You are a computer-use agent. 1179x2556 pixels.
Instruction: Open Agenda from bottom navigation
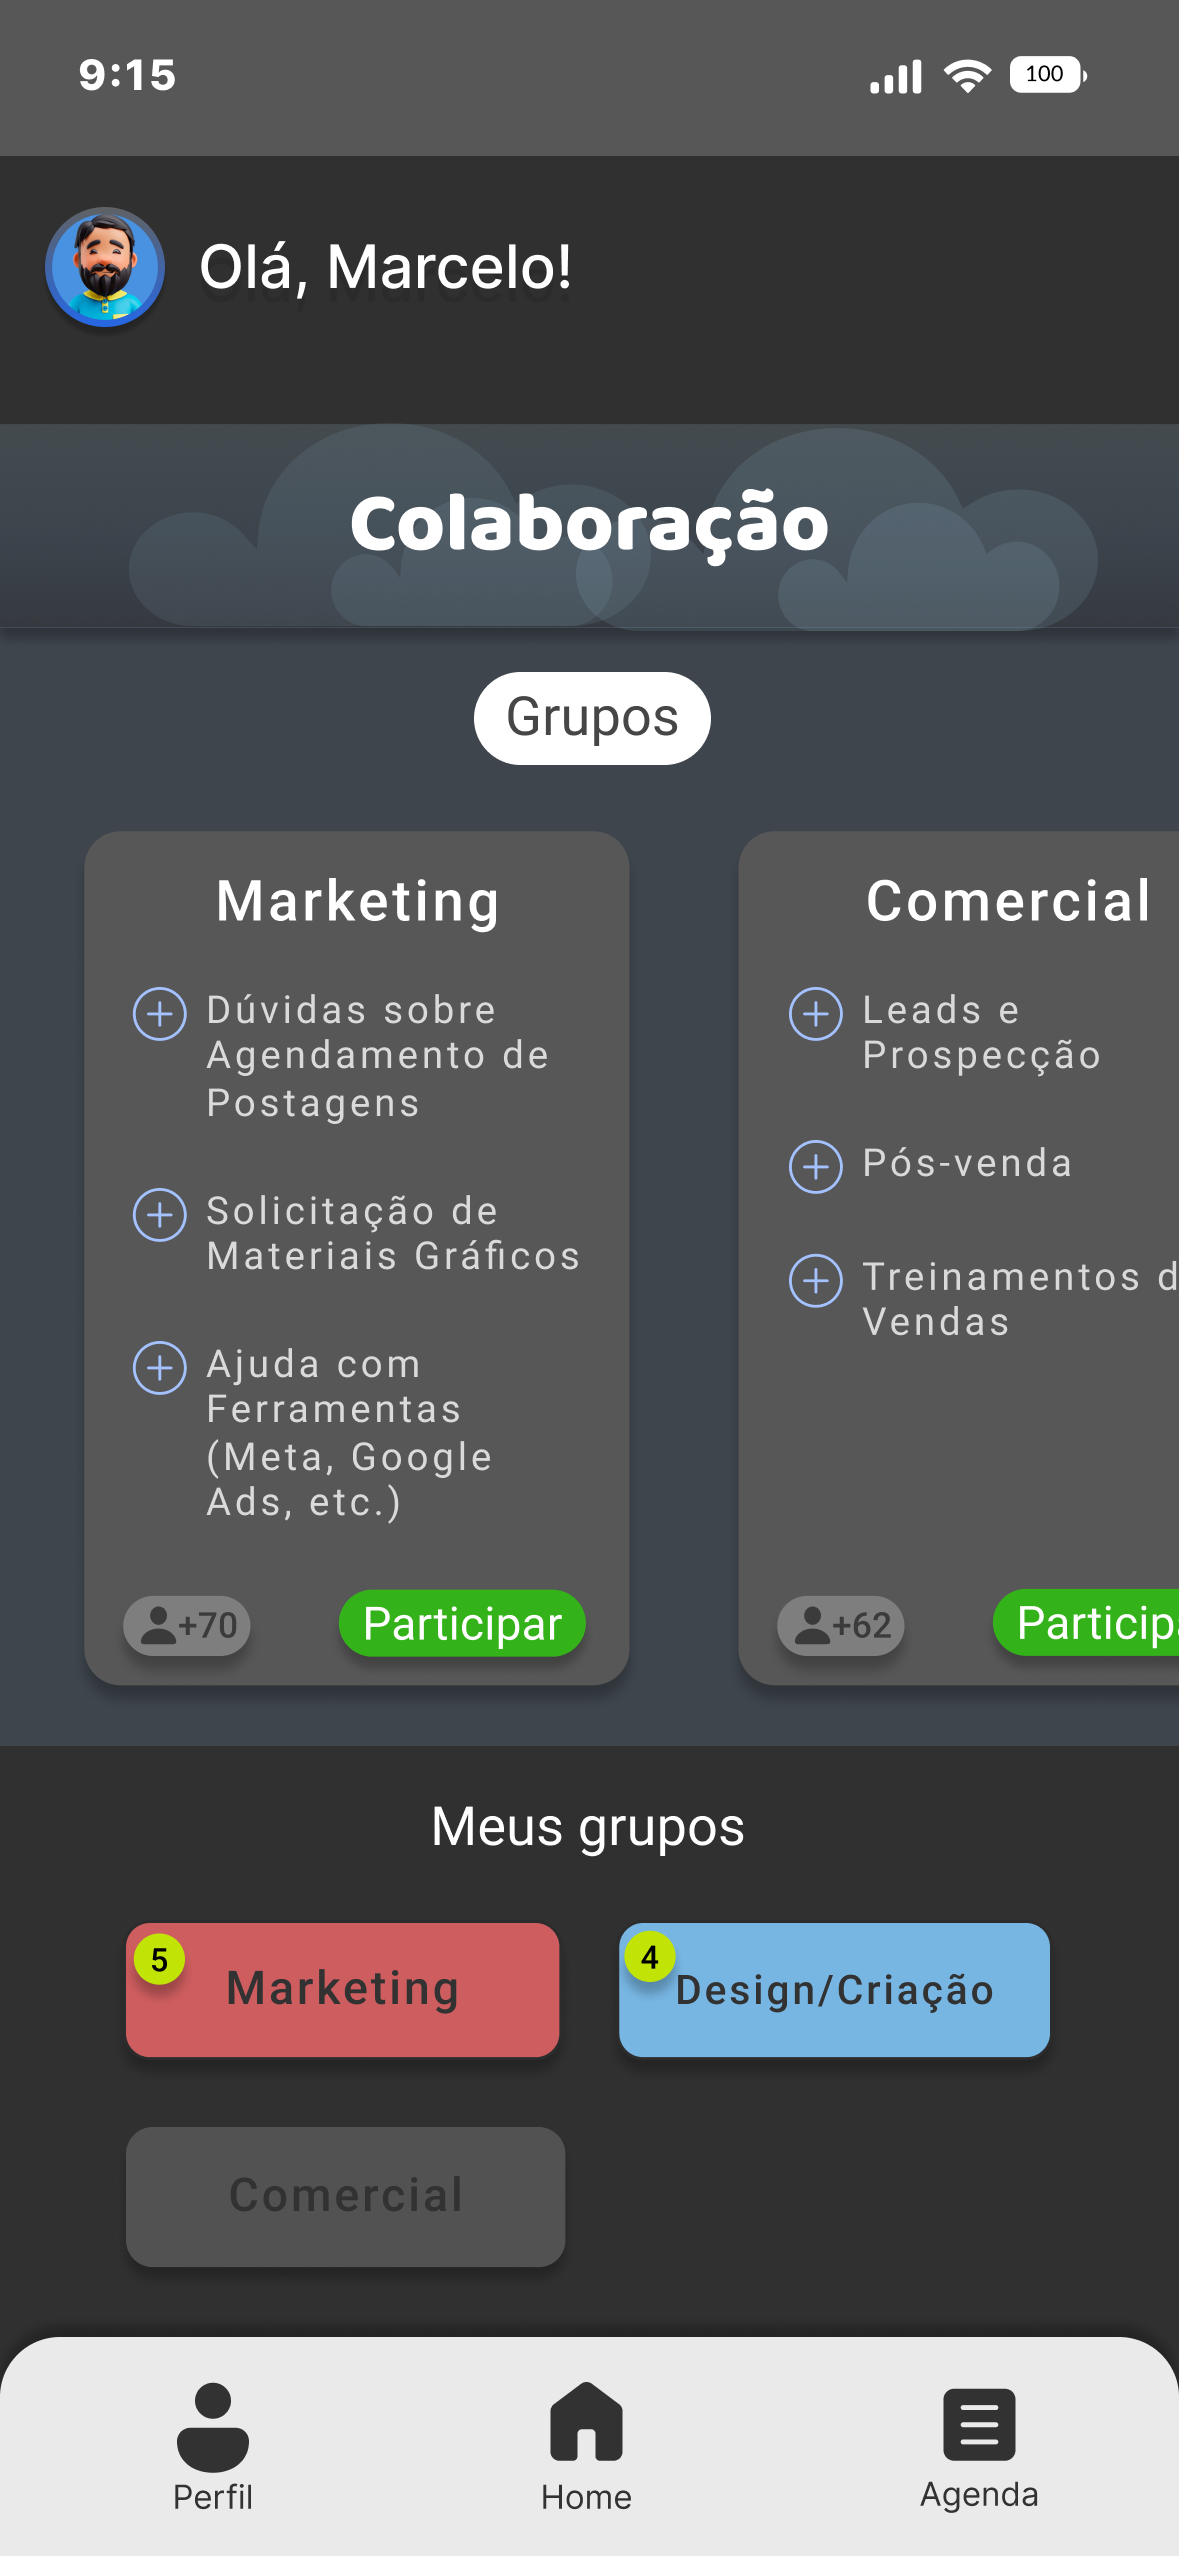(979, 2446)
